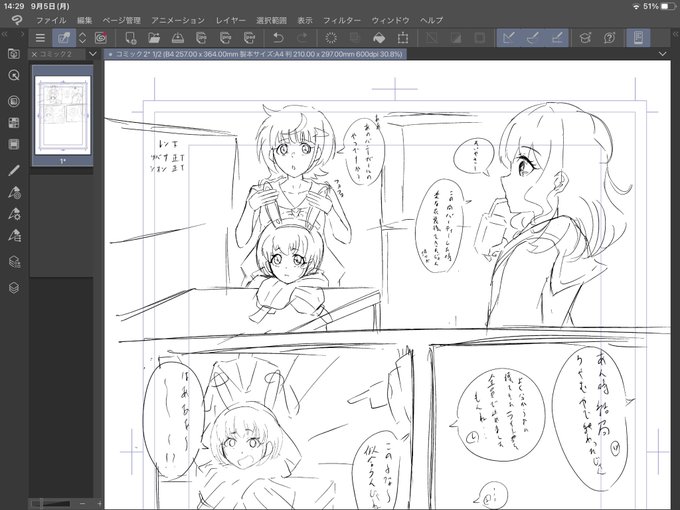Viewport: 680px width, 510px height.
Task: Toggle the highlighted touch operation icon
Action: 64,38
